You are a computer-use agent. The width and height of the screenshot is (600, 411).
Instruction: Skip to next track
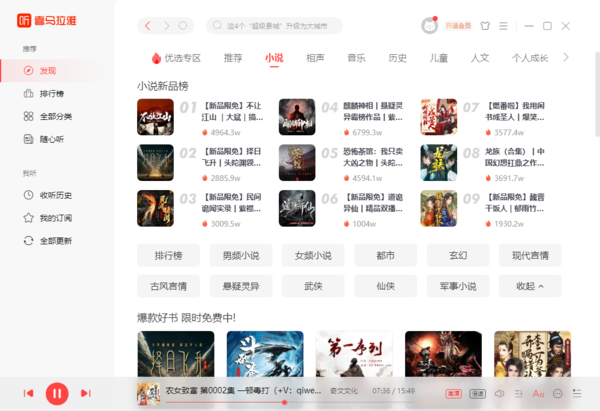coord(86,393)
